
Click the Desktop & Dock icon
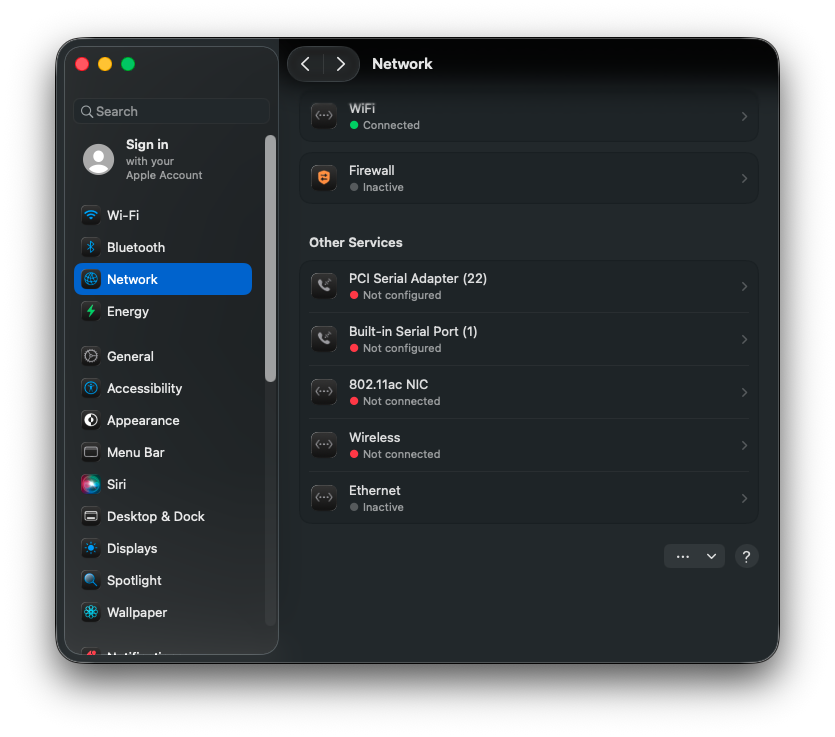(91, 516)
